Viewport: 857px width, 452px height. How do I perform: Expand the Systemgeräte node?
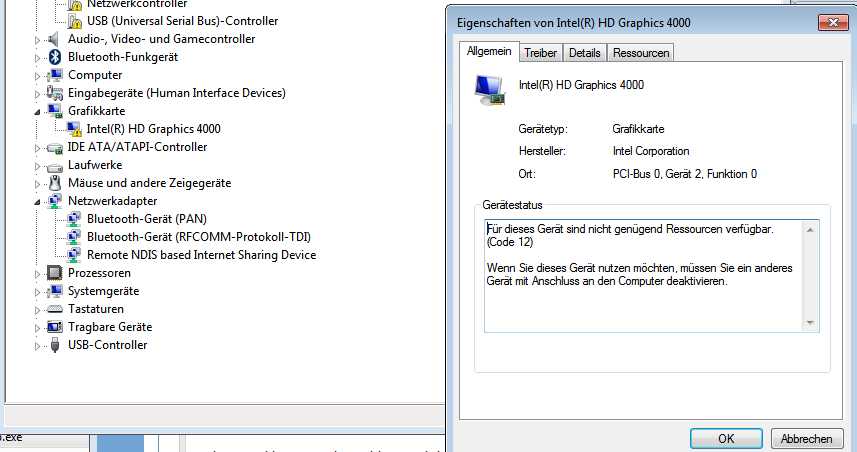[37, 292]
